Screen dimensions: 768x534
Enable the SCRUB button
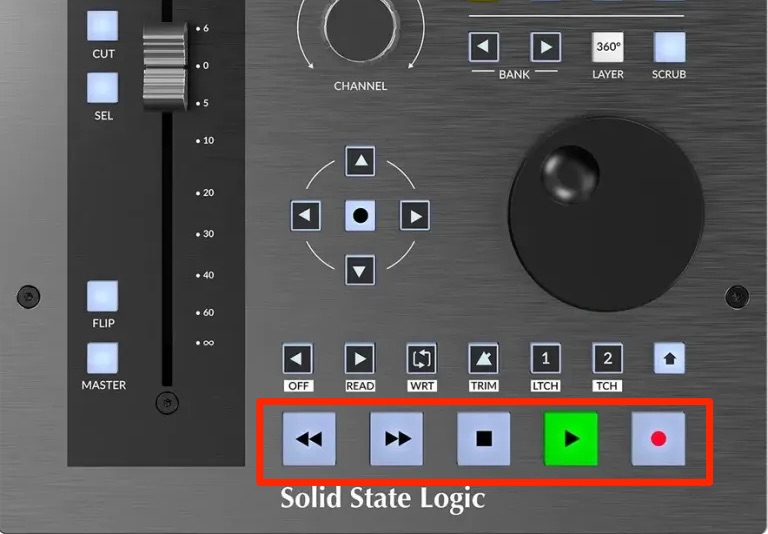[x=669, y=47]
